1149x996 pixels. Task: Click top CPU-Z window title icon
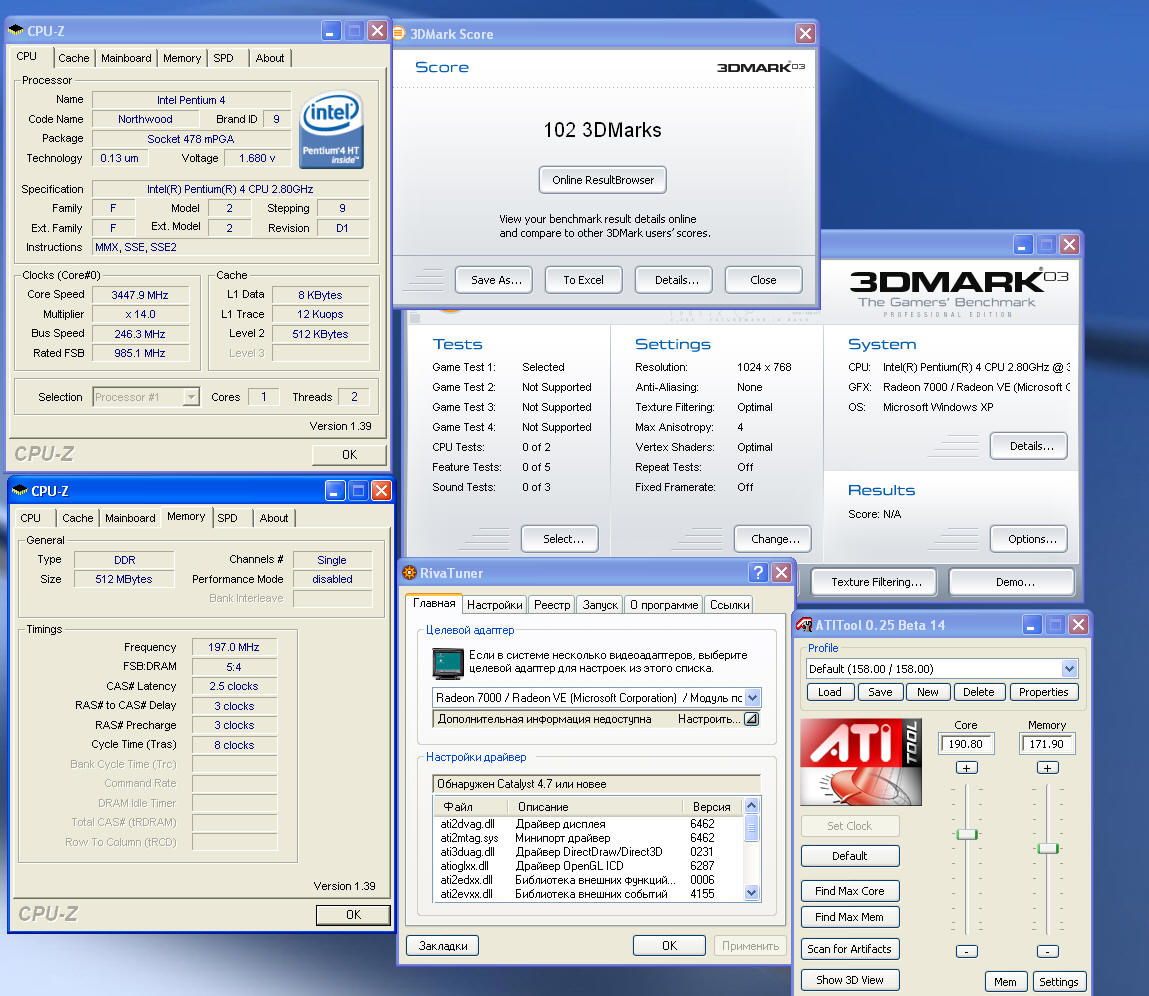click(x=16, y=30)
